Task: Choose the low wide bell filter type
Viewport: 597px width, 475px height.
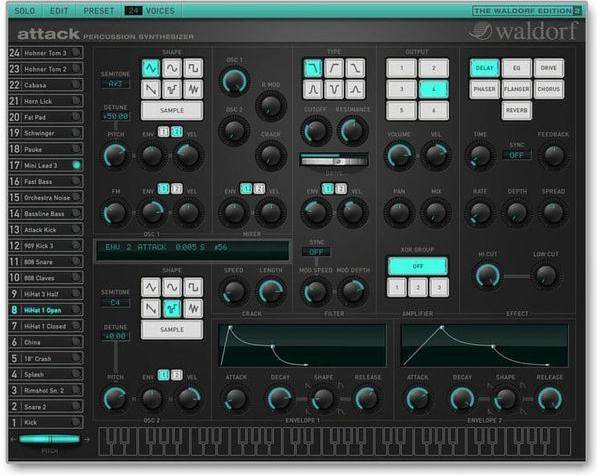Action: [x=356, y=89]
